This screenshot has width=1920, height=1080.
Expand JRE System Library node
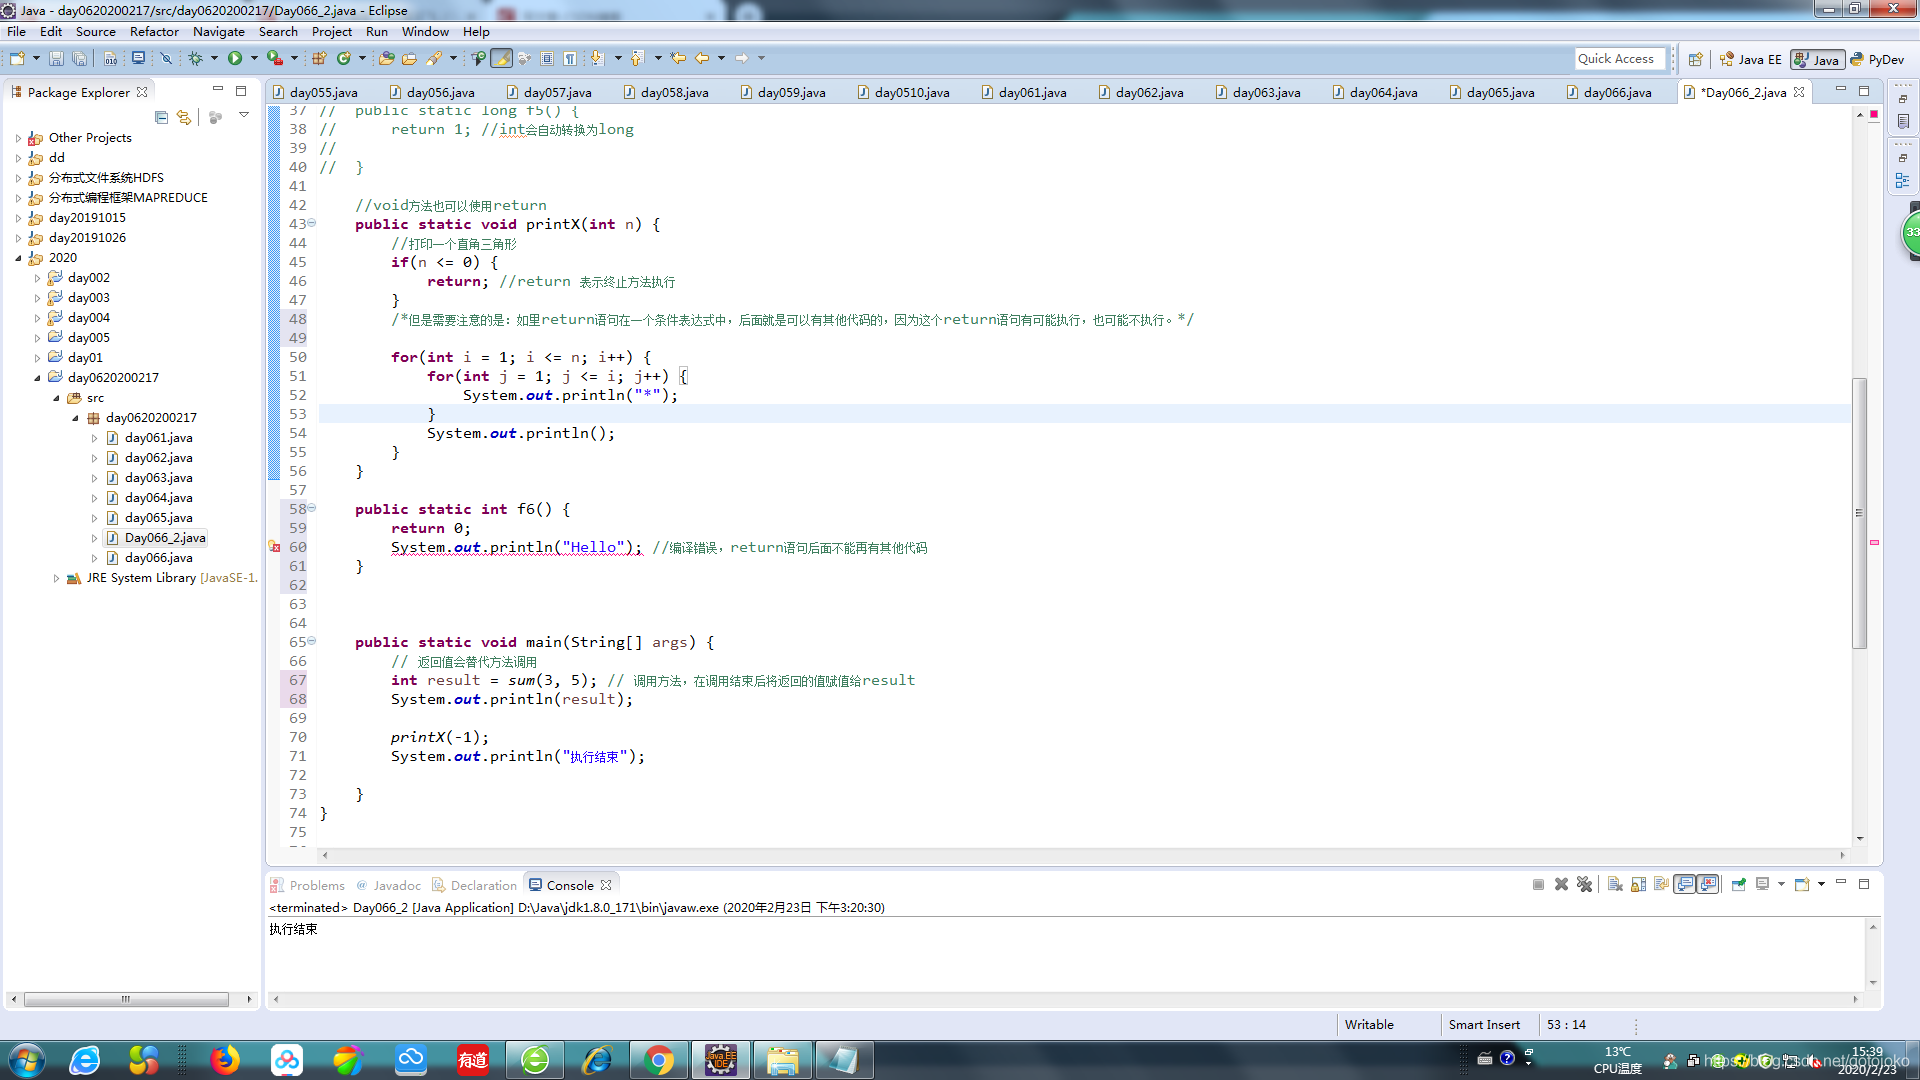click(56, 578)
